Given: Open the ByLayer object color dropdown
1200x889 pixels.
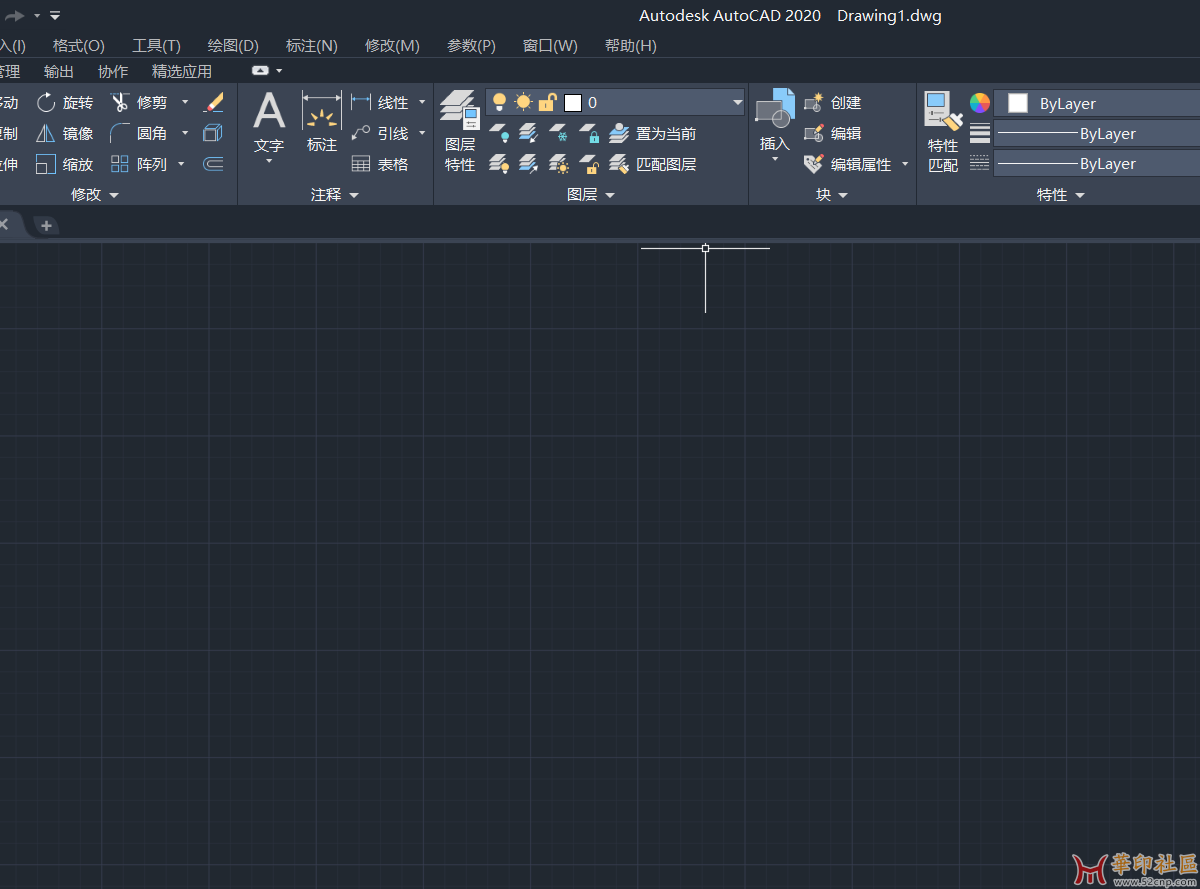Looking at the screenshot, I should pos(1097,103).
